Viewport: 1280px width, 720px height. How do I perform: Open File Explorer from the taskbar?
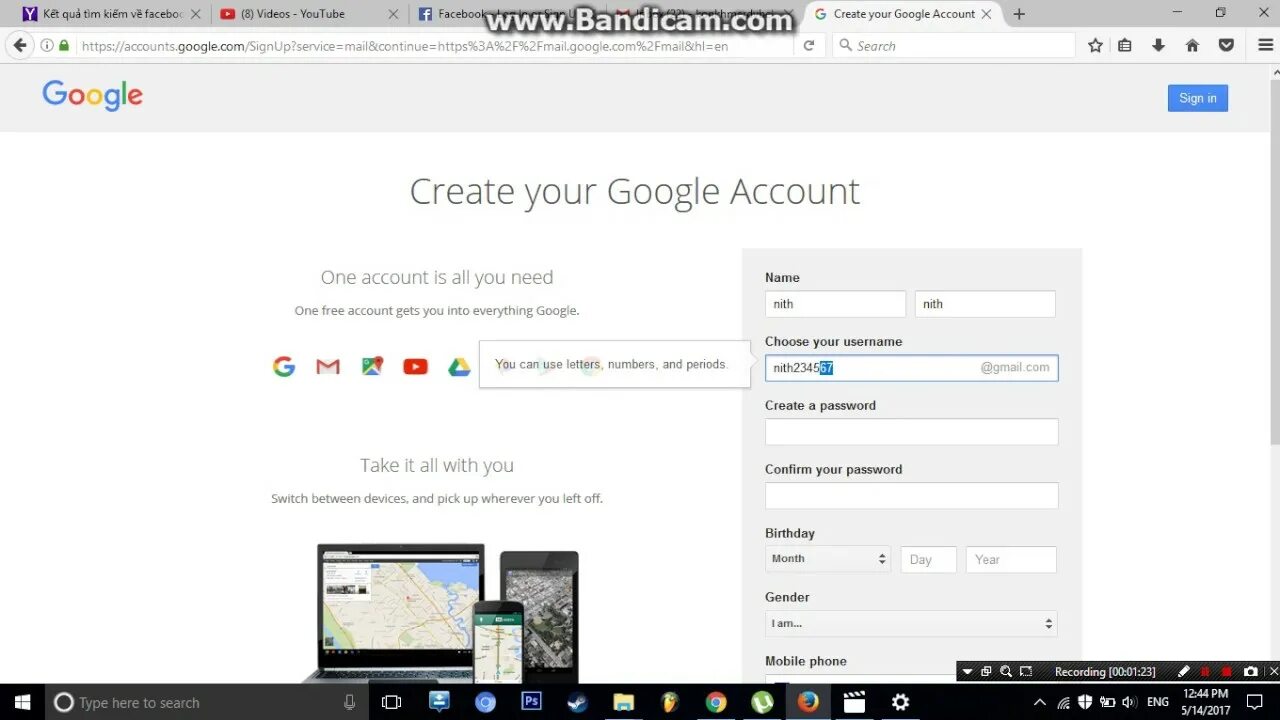point(623,702)
